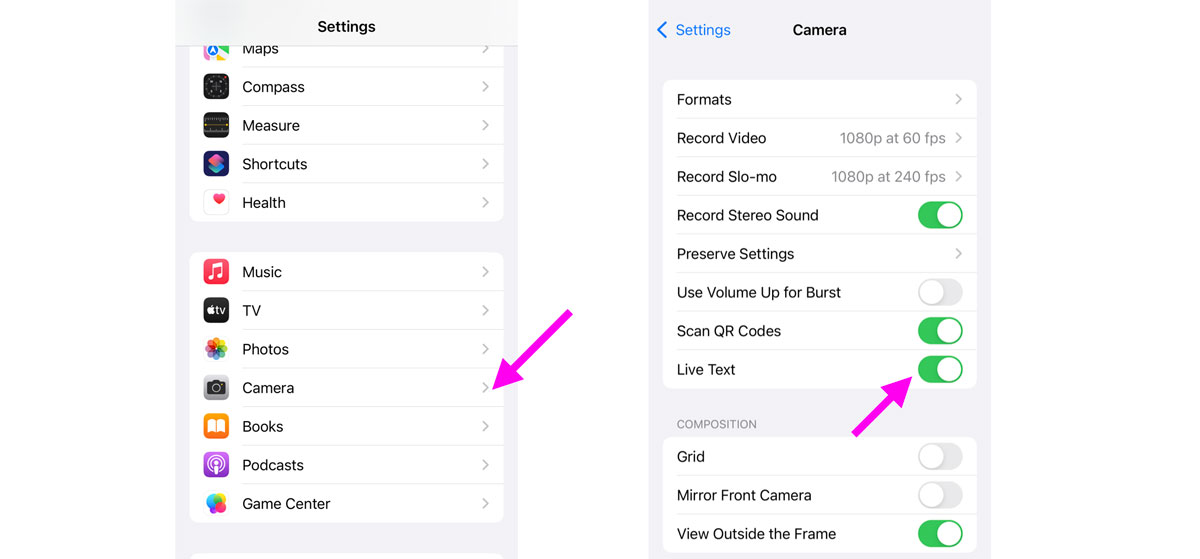Tap the Health heart icon
The height and width of the screenshot is (559, 1200).
click(x=216, y=202)
